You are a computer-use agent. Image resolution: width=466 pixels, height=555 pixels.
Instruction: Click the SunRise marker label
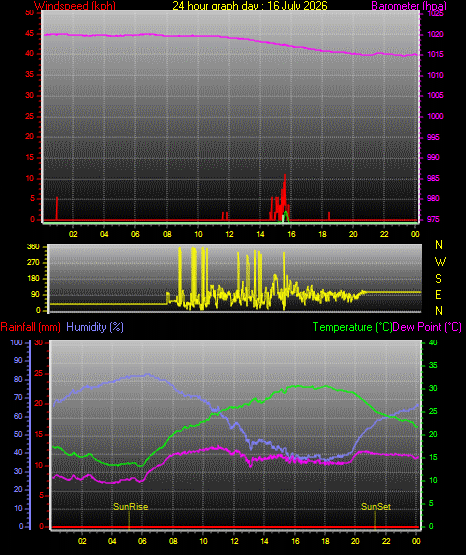pyautogui.click(x=131, y=507)
